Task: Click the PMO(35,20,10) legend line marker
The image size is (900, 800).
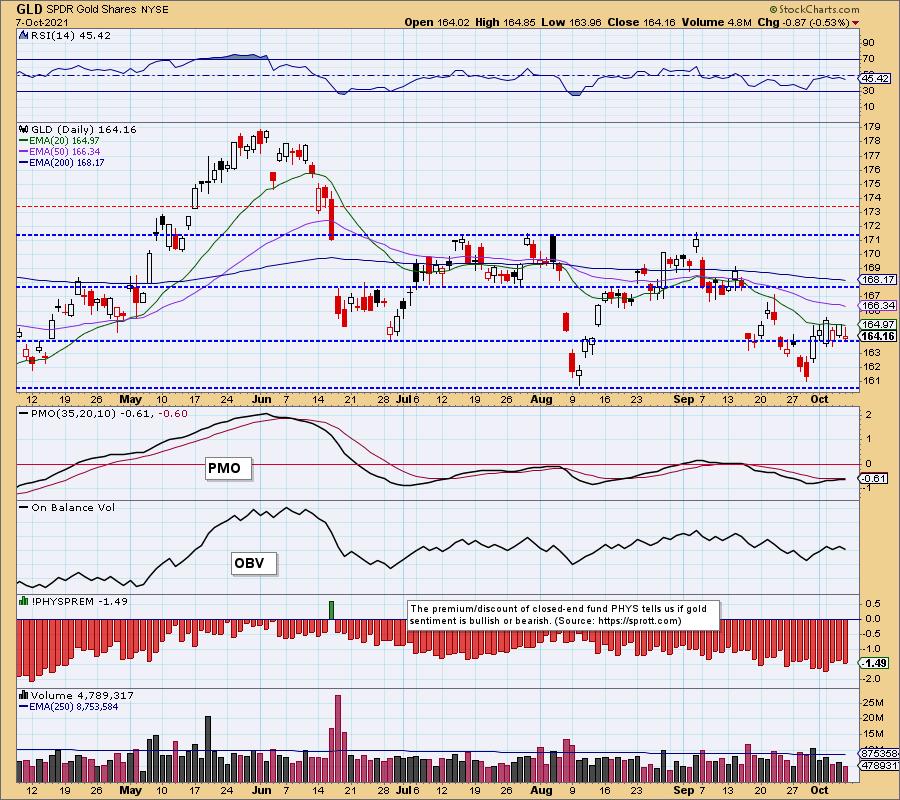Action: (24, 413)
